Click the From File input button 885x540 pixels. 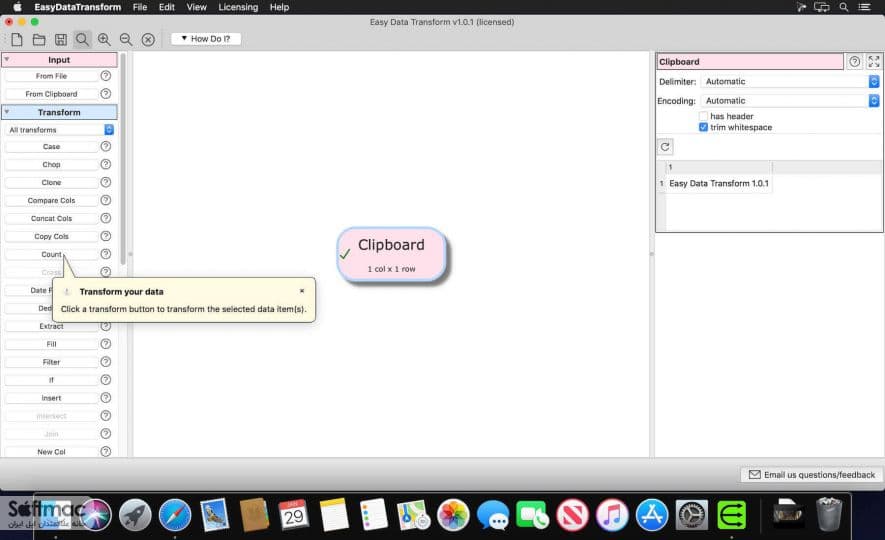51,76
